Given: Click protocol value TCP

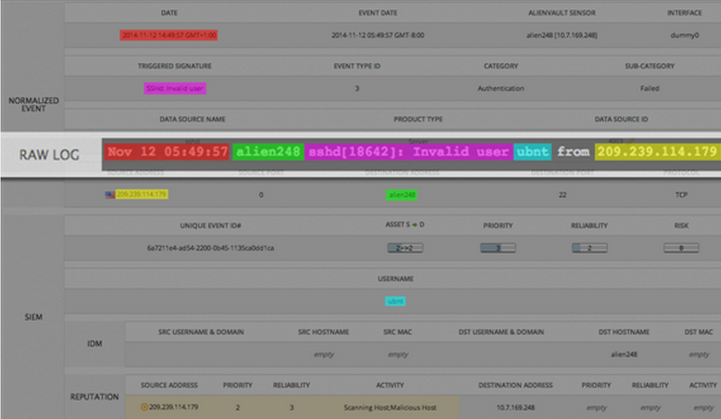Looking at the screenshot, I should pyautogui.click(x=681, y=195).
